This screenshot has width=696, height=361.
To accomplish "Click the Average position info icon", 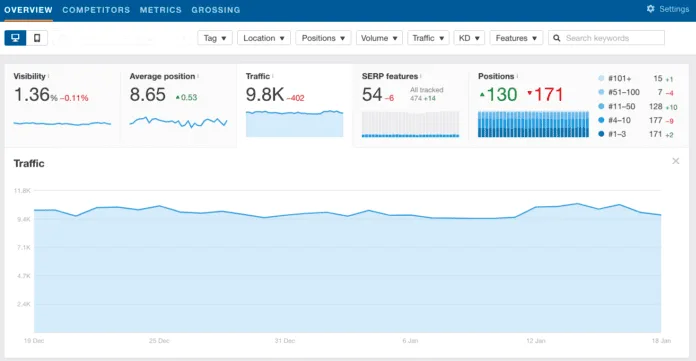I will 198,76.
